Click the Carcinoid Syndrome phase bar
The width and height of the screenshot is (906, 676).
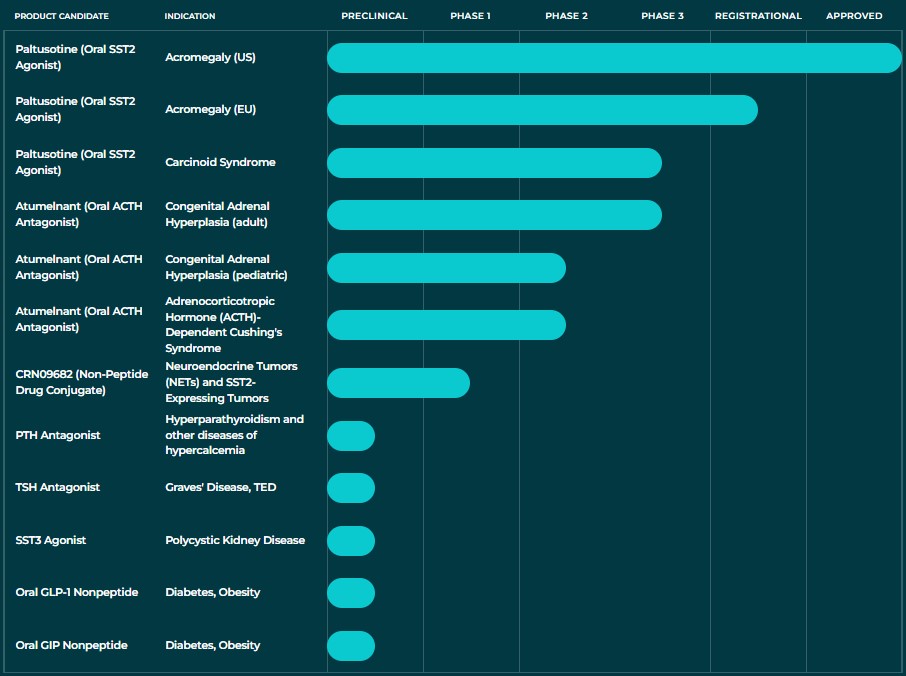(x=495, y=162)
